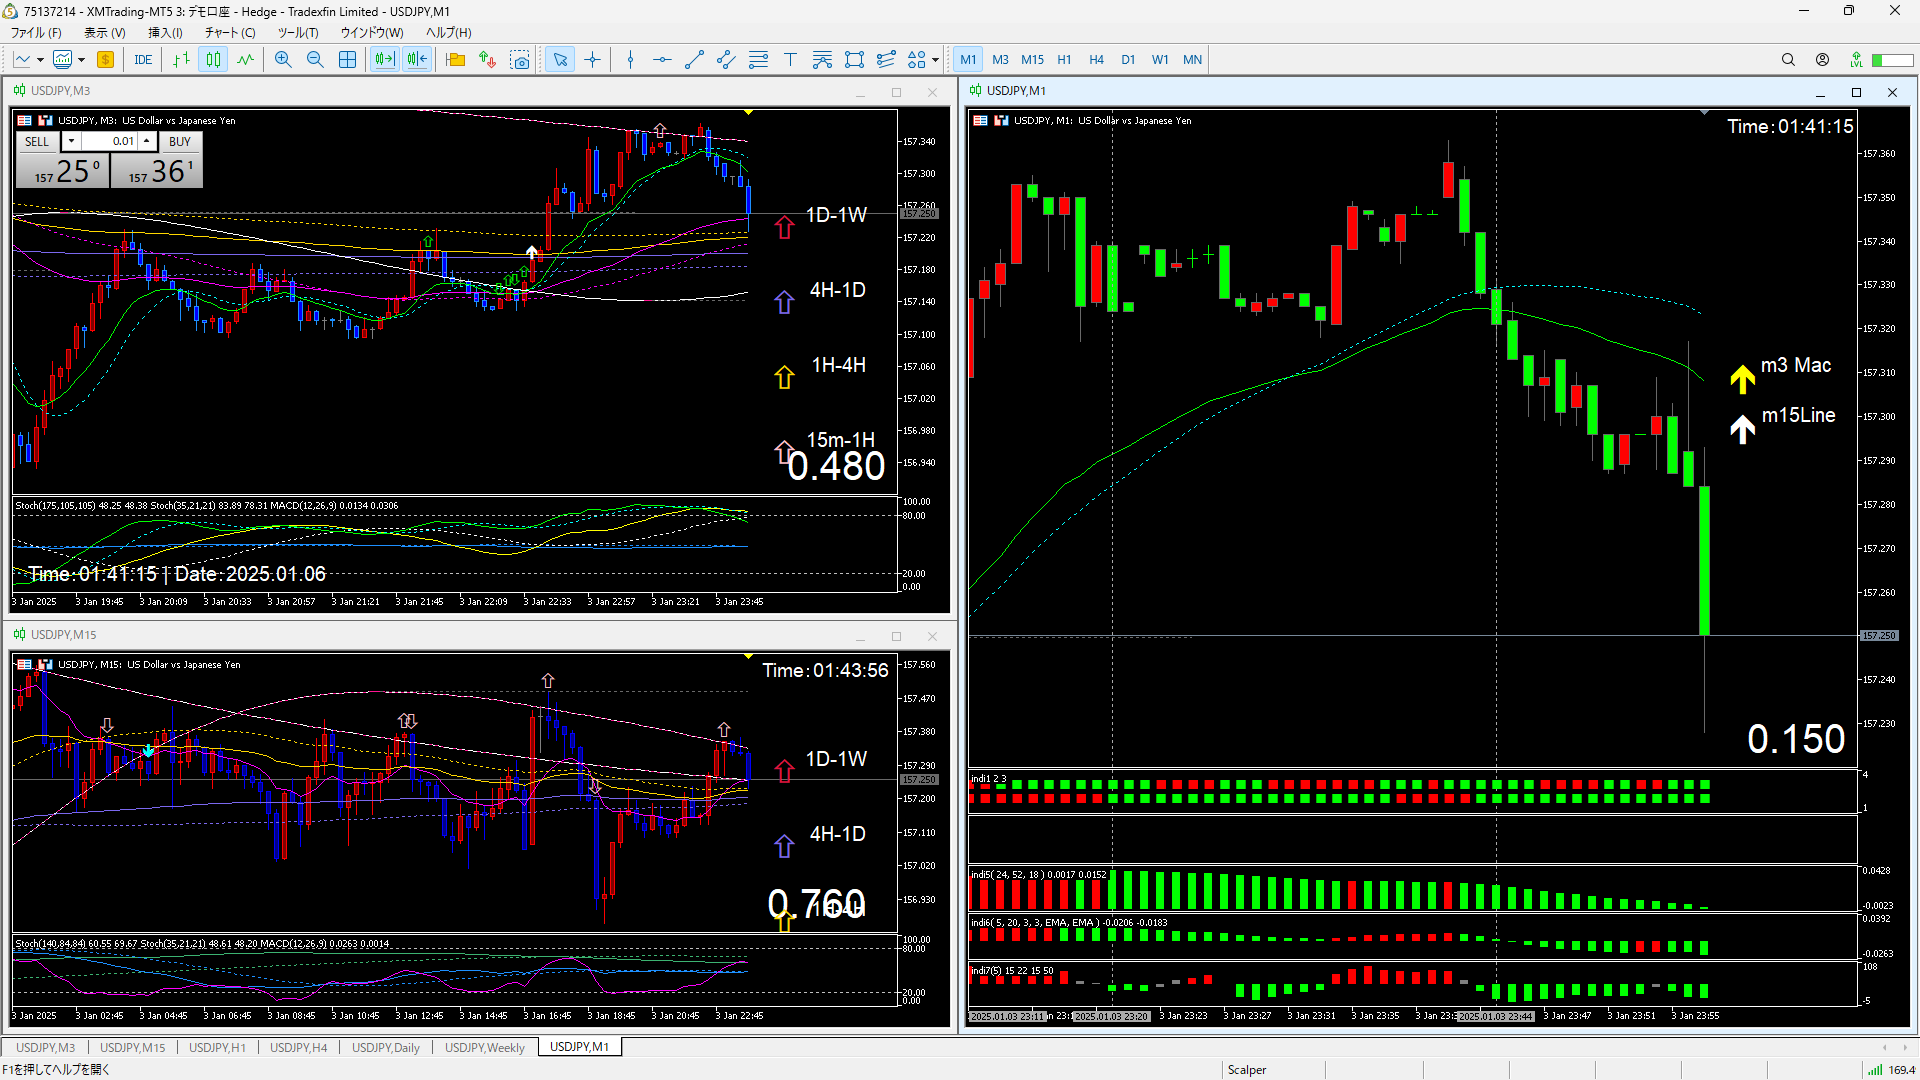Click the BUY one-click trading button

coord(179,141)
